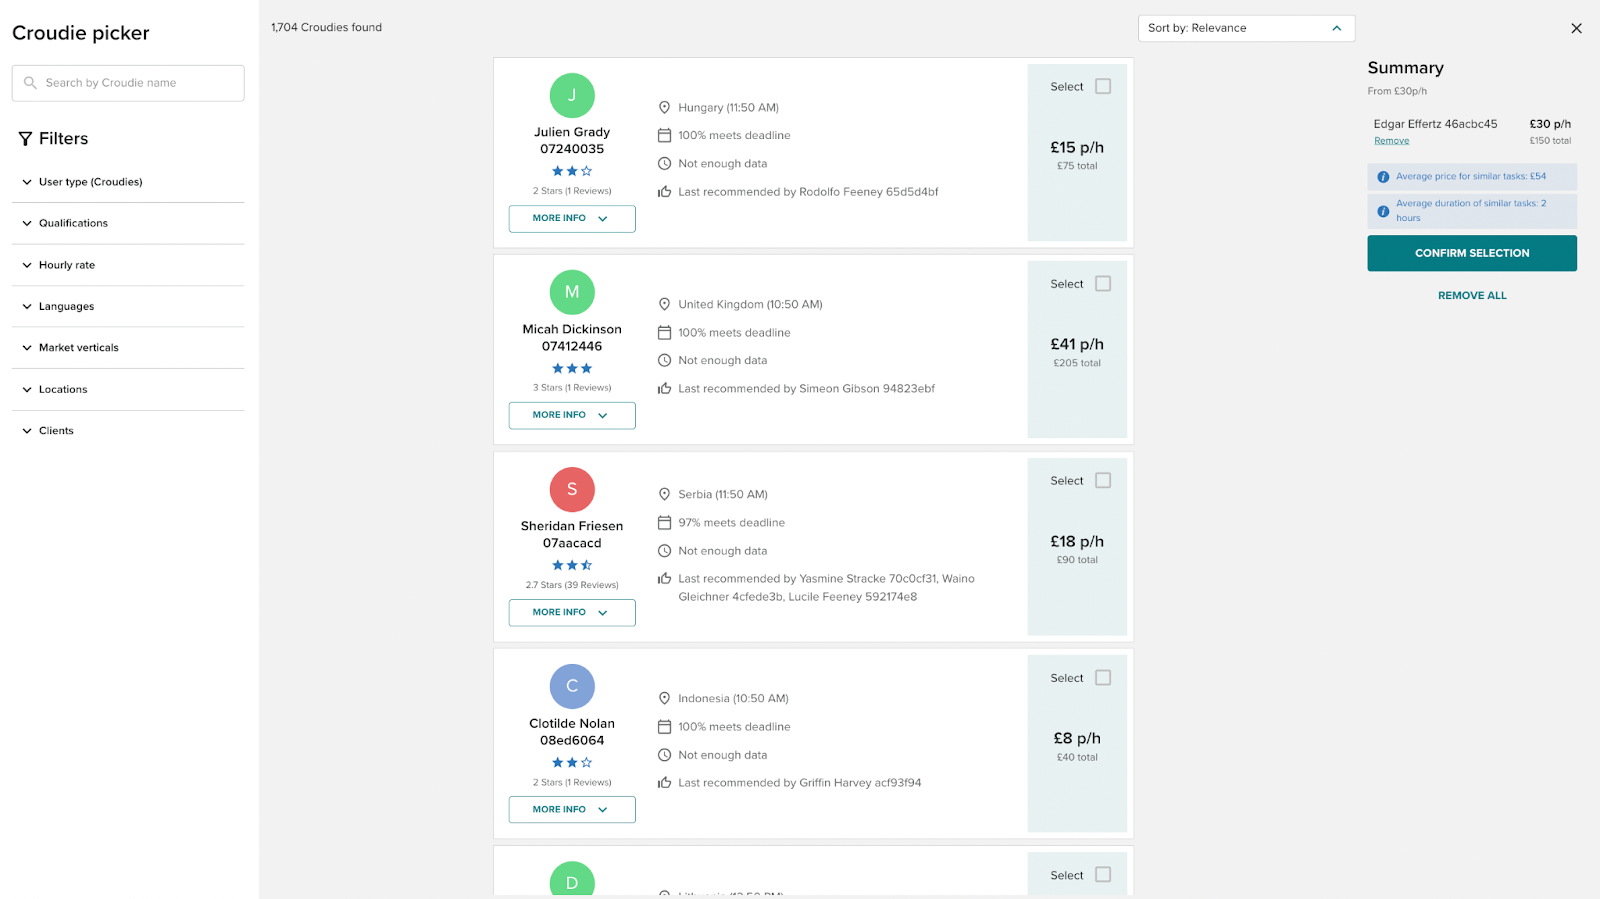This screenshot has width=1600, height=899.
Task: Click the £15 p/h rate
Action: (x=1077, y=147)
